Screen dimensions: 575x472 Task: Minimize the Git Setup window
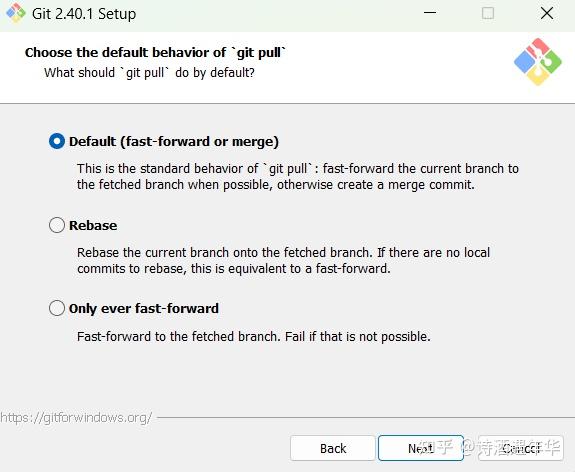point(430,13)
